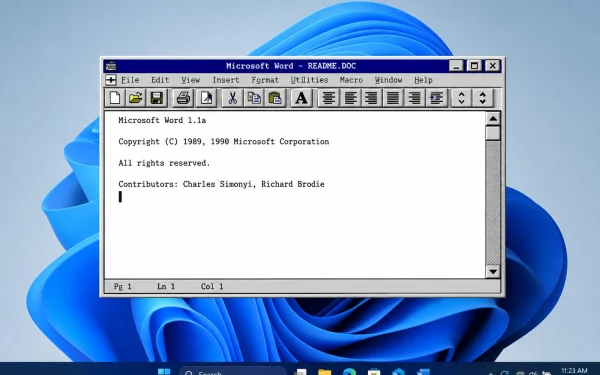
Task: Open the Edit menu
Action: point(160,80)
